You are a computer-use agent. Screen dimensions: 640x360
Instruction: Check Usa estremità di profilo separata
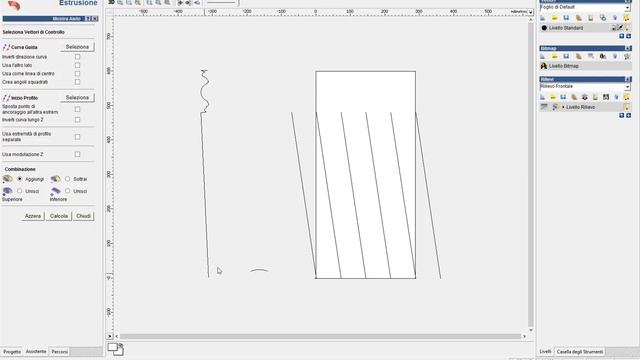[x=78, y=137]
